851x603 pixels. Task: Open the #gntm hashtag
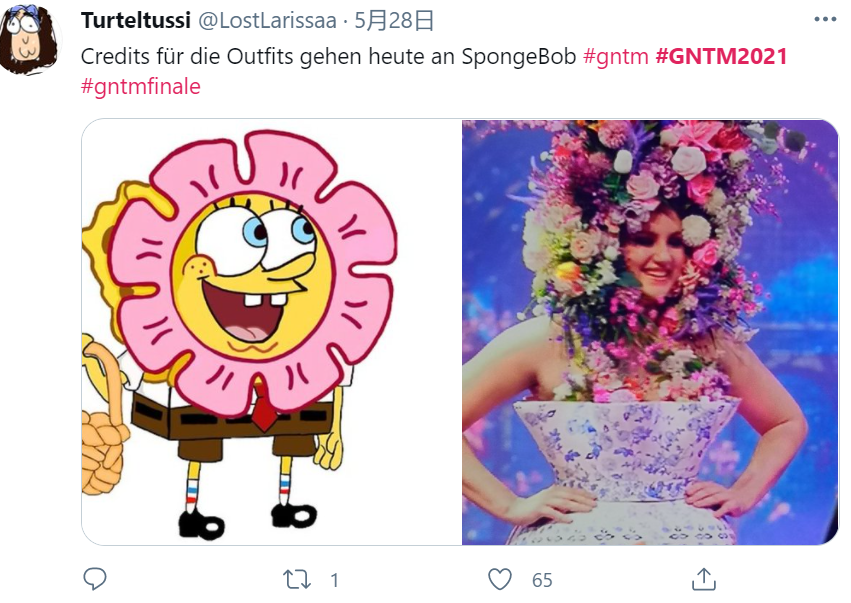click(x=615, y=56)
